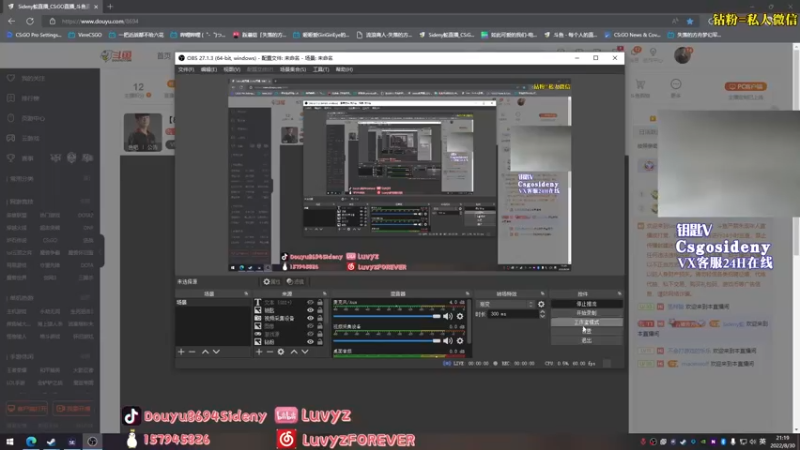Click 停止推流 to stop streaming
The height and width of the screenshot is (450, 800).
(587, 304)
